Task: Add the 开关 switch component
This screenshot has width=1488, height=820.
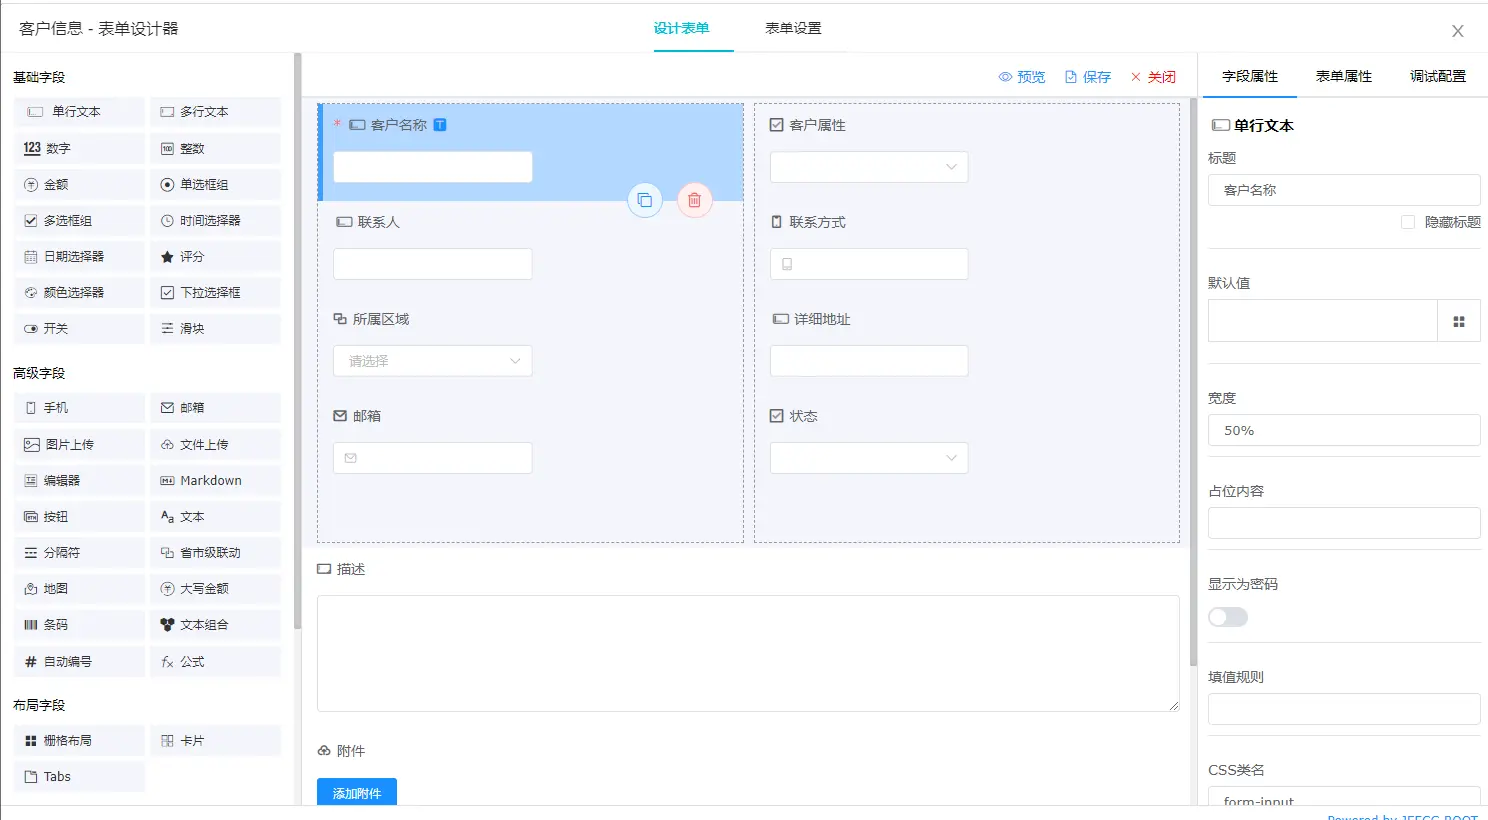Action: click(80, 328)
